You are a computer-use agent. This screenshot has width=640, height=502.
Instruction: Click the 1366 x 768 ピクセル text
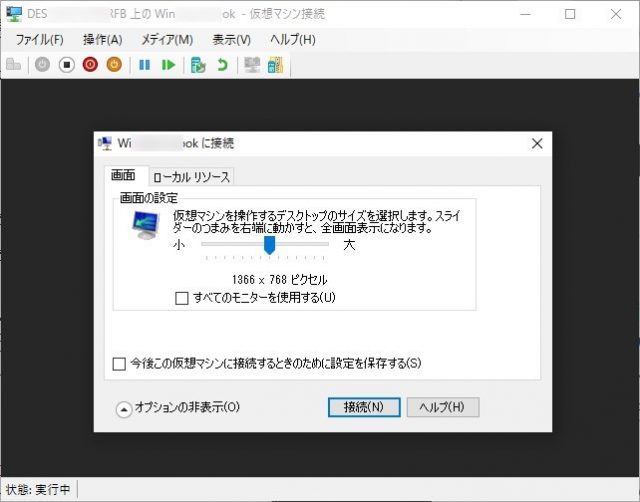tap(280, 280)
